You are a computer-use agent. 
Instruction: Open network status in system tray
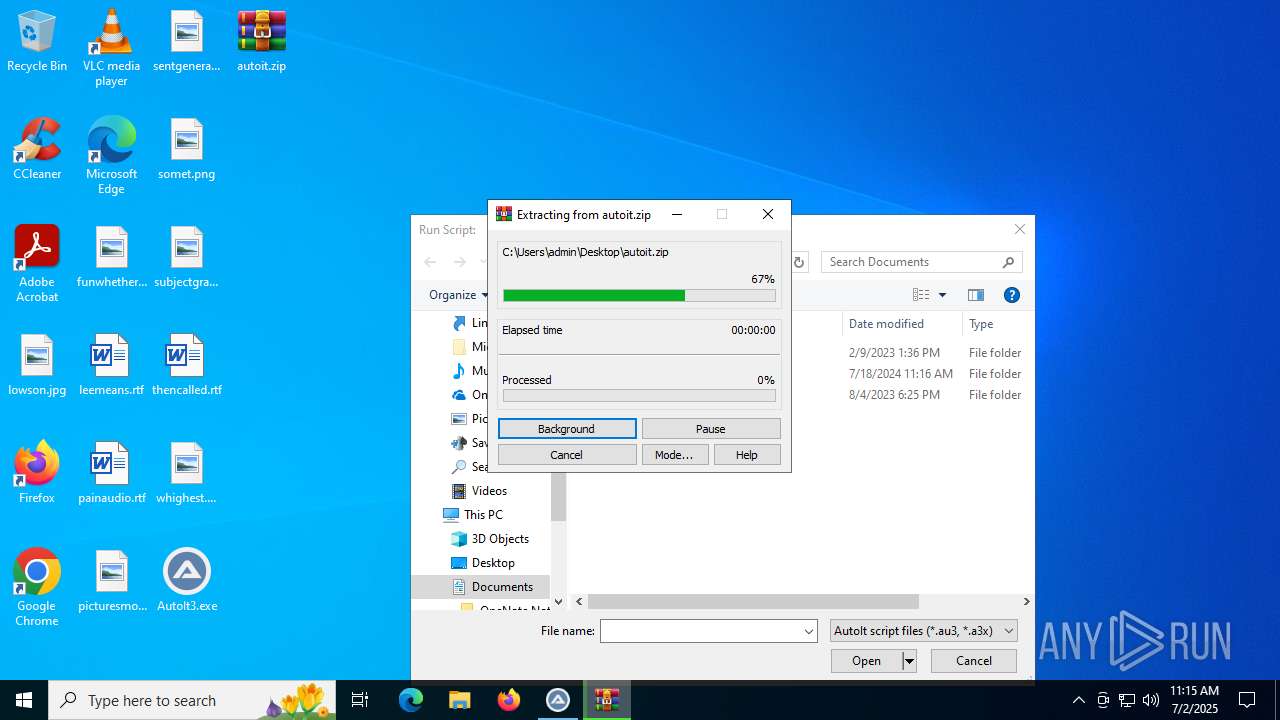1127,700
